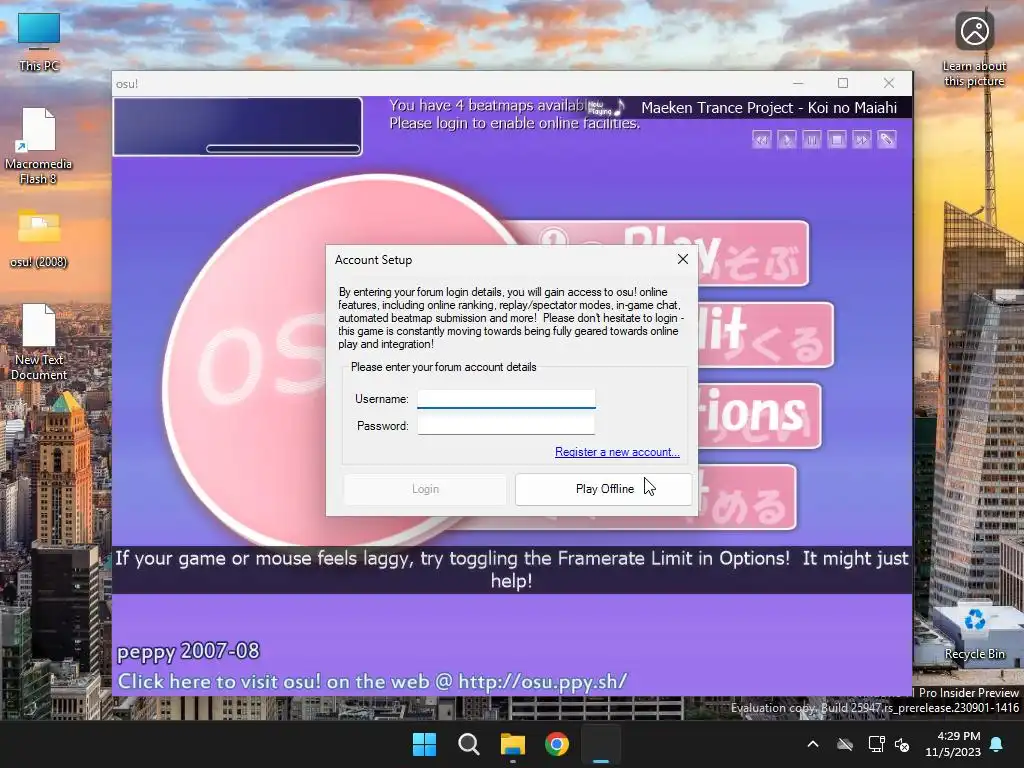Pause the currently playing song
Viewport: 1024px width, 768px height.
[x=812, y=139]
